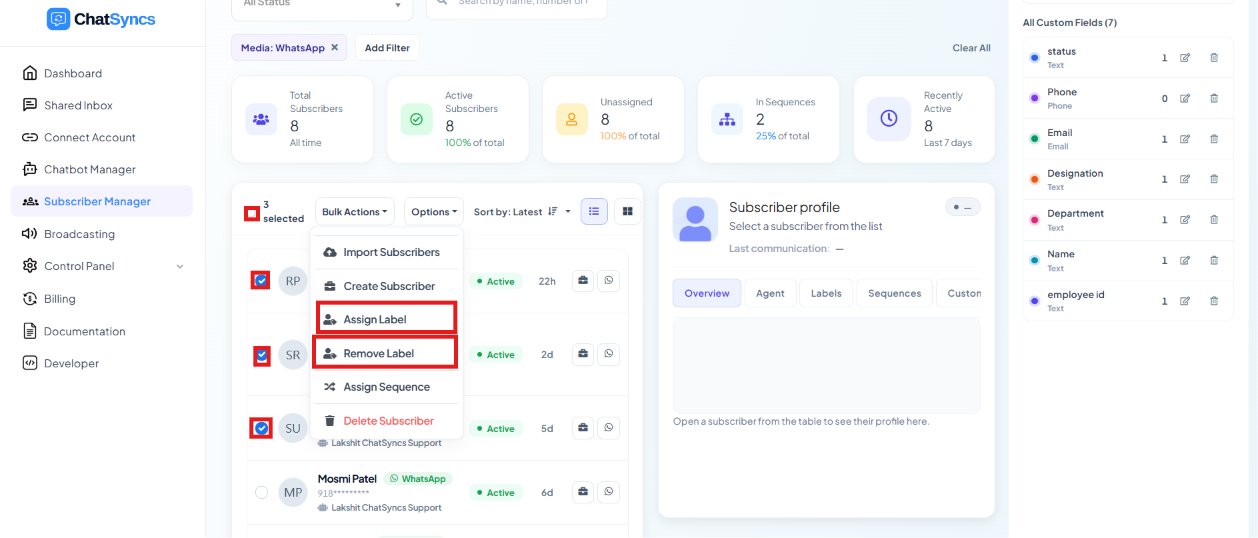
Task: Click briefcase icon in 2d row
Action: point(583,354)
